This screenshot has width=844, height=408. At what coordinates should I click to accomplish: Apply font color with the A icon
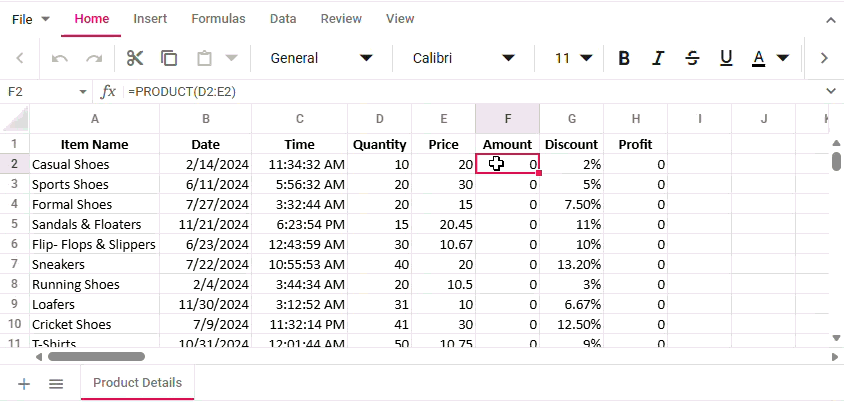(x=758, y=58)
